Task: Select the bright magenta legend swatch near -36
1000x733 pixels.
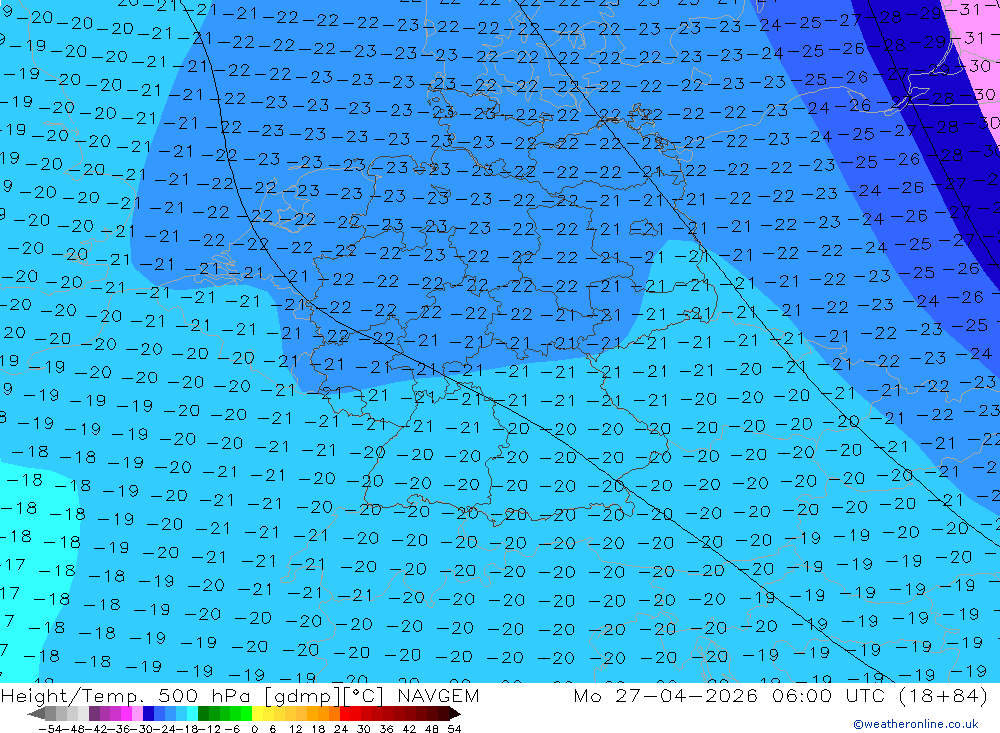Action: [x=126, y=714]
